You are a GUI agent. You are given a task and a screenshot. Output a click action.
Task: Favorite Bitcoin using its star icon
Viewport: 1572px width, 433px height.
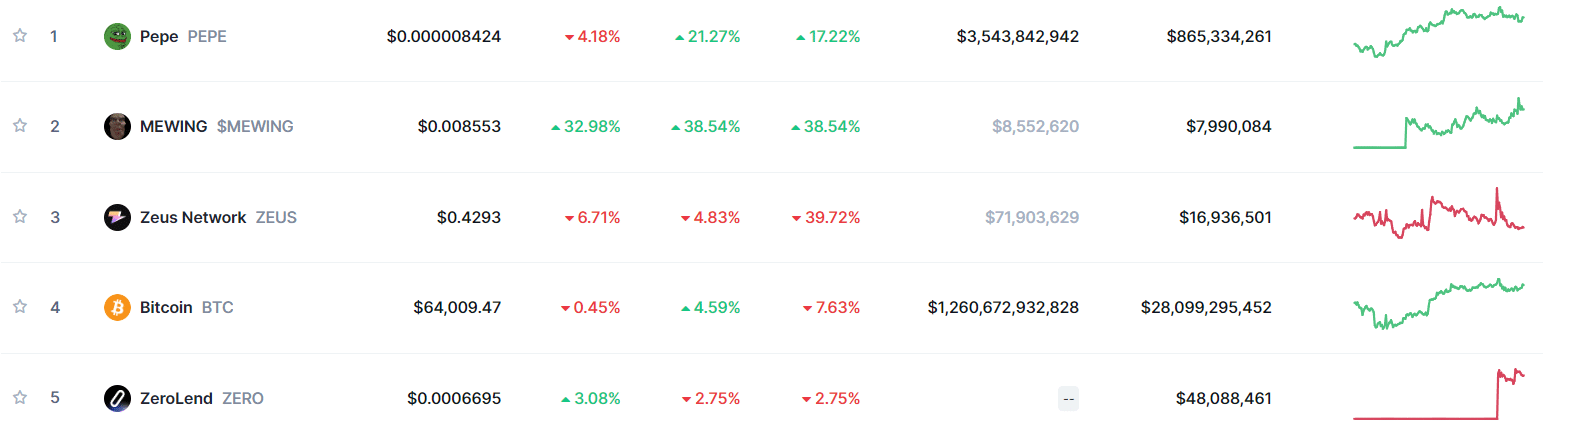pos(20,307)
